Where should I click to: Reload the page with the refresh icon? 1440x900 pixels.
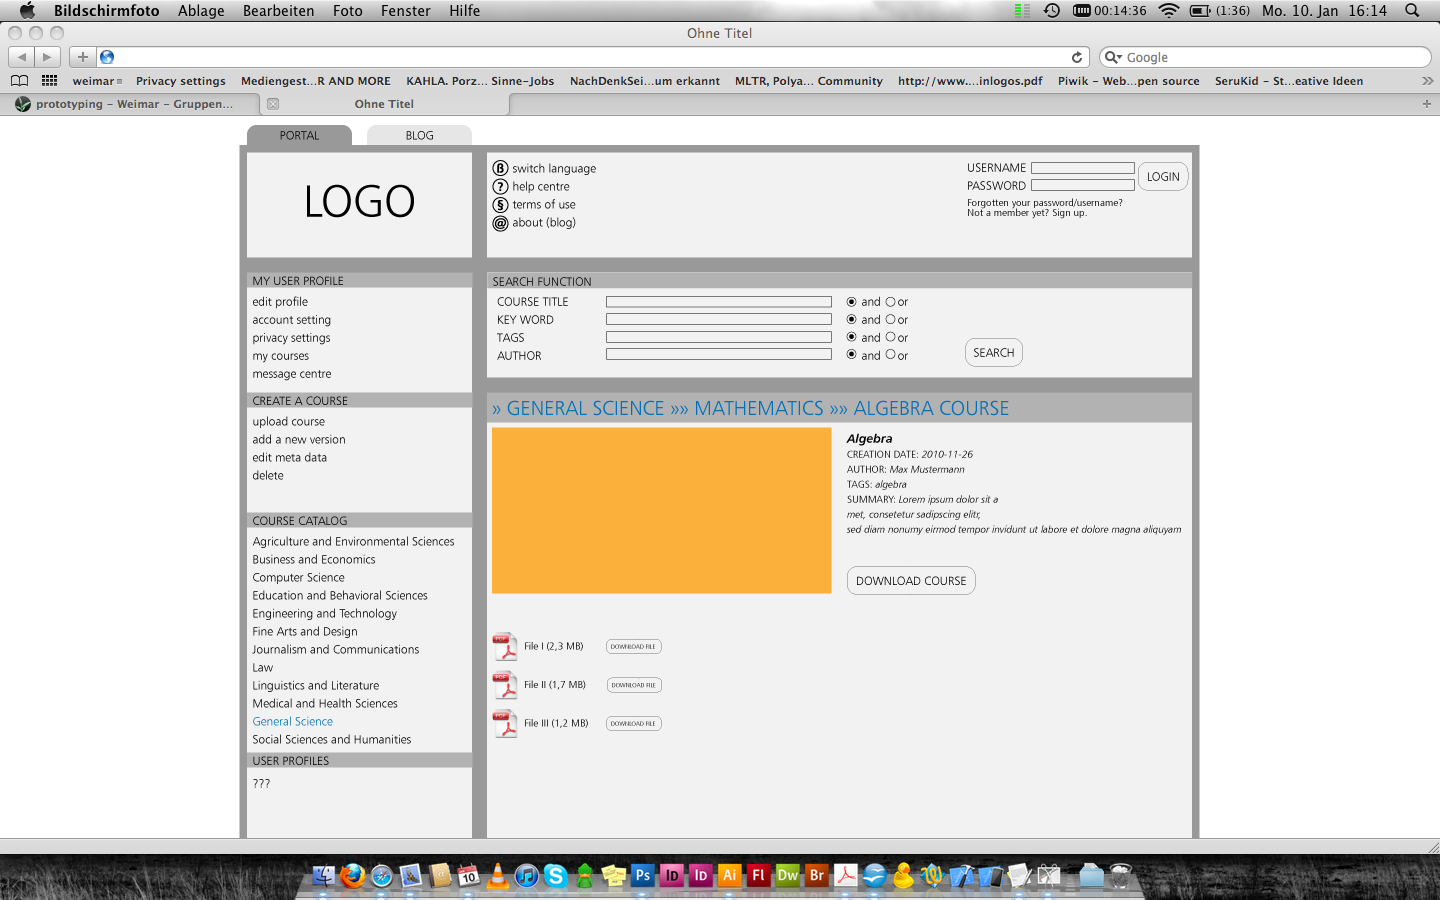click(1077, 57)
